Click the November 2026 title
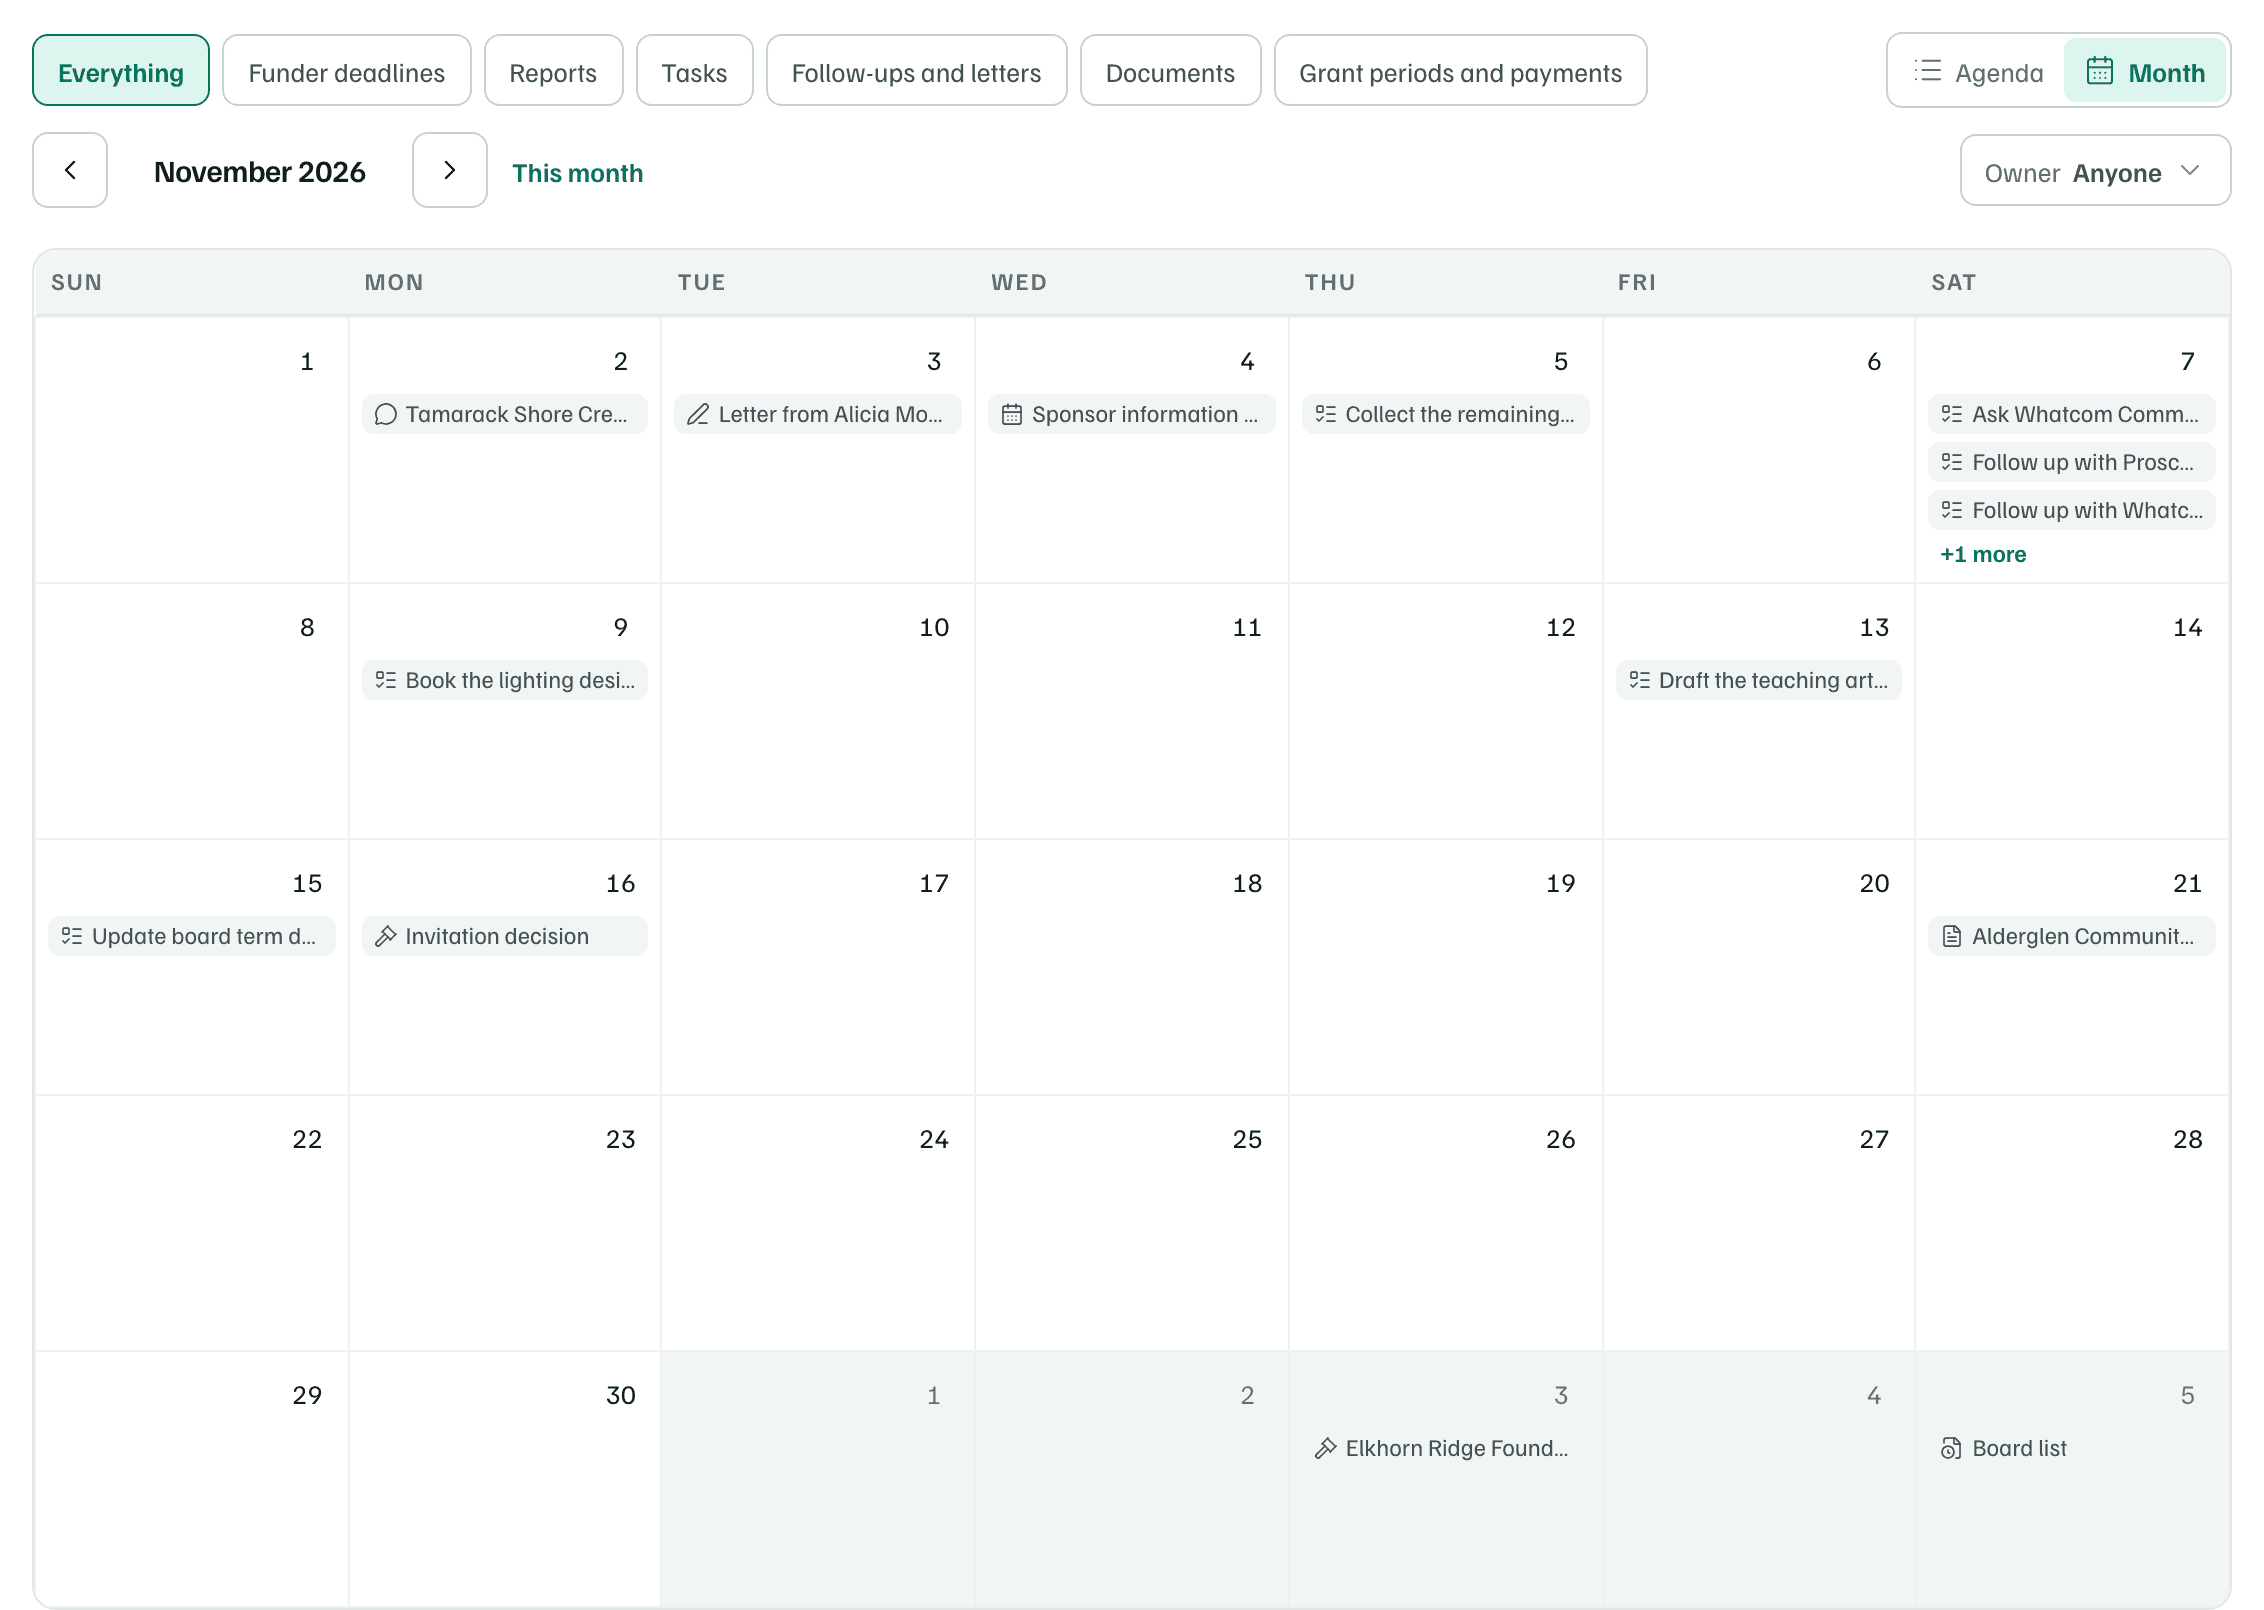Screen dimensions: 2264x1610 click(x=260, y=172)
